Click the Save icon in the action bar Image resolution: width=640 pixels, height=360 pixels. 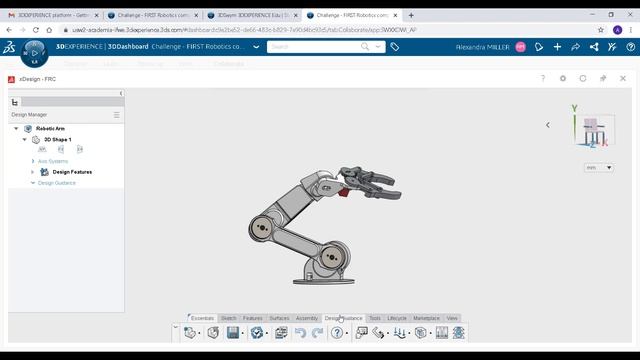(x=233, y=333)
